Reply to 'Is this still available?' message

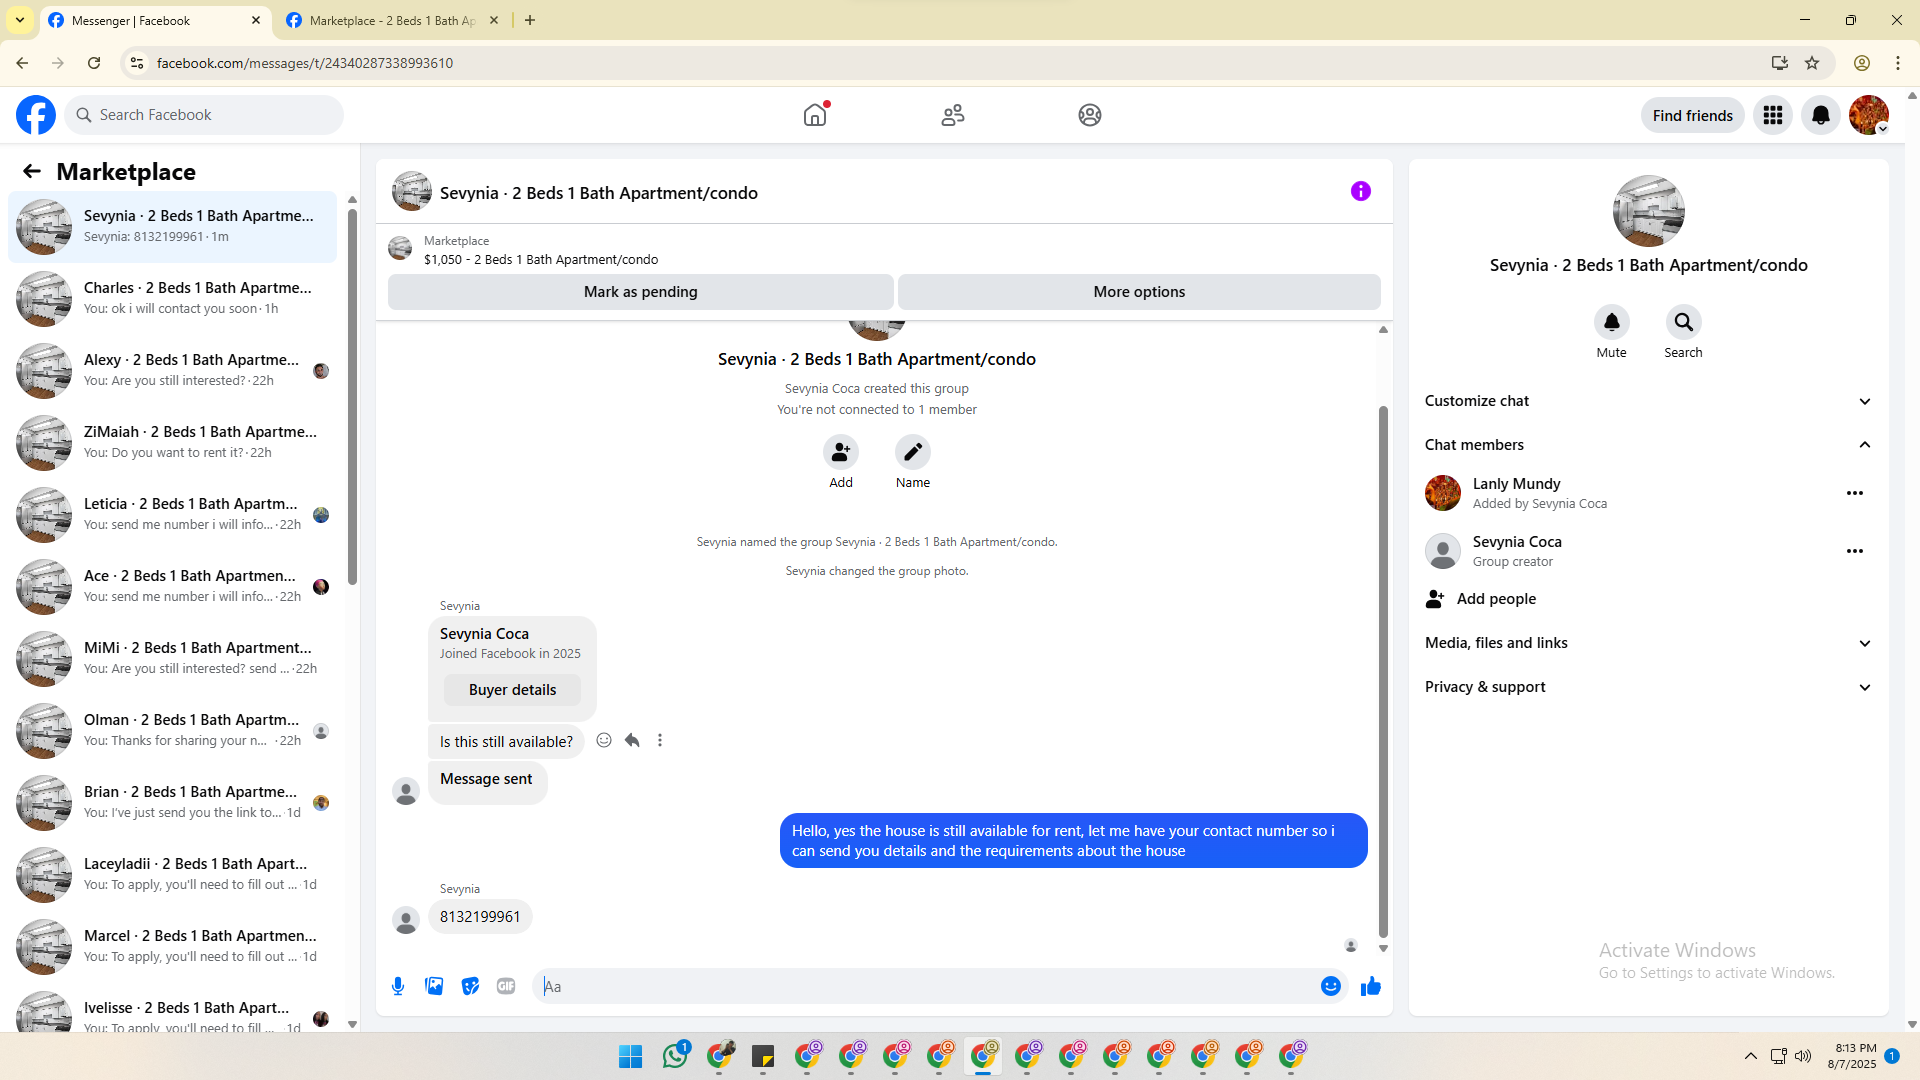[632, 740]
